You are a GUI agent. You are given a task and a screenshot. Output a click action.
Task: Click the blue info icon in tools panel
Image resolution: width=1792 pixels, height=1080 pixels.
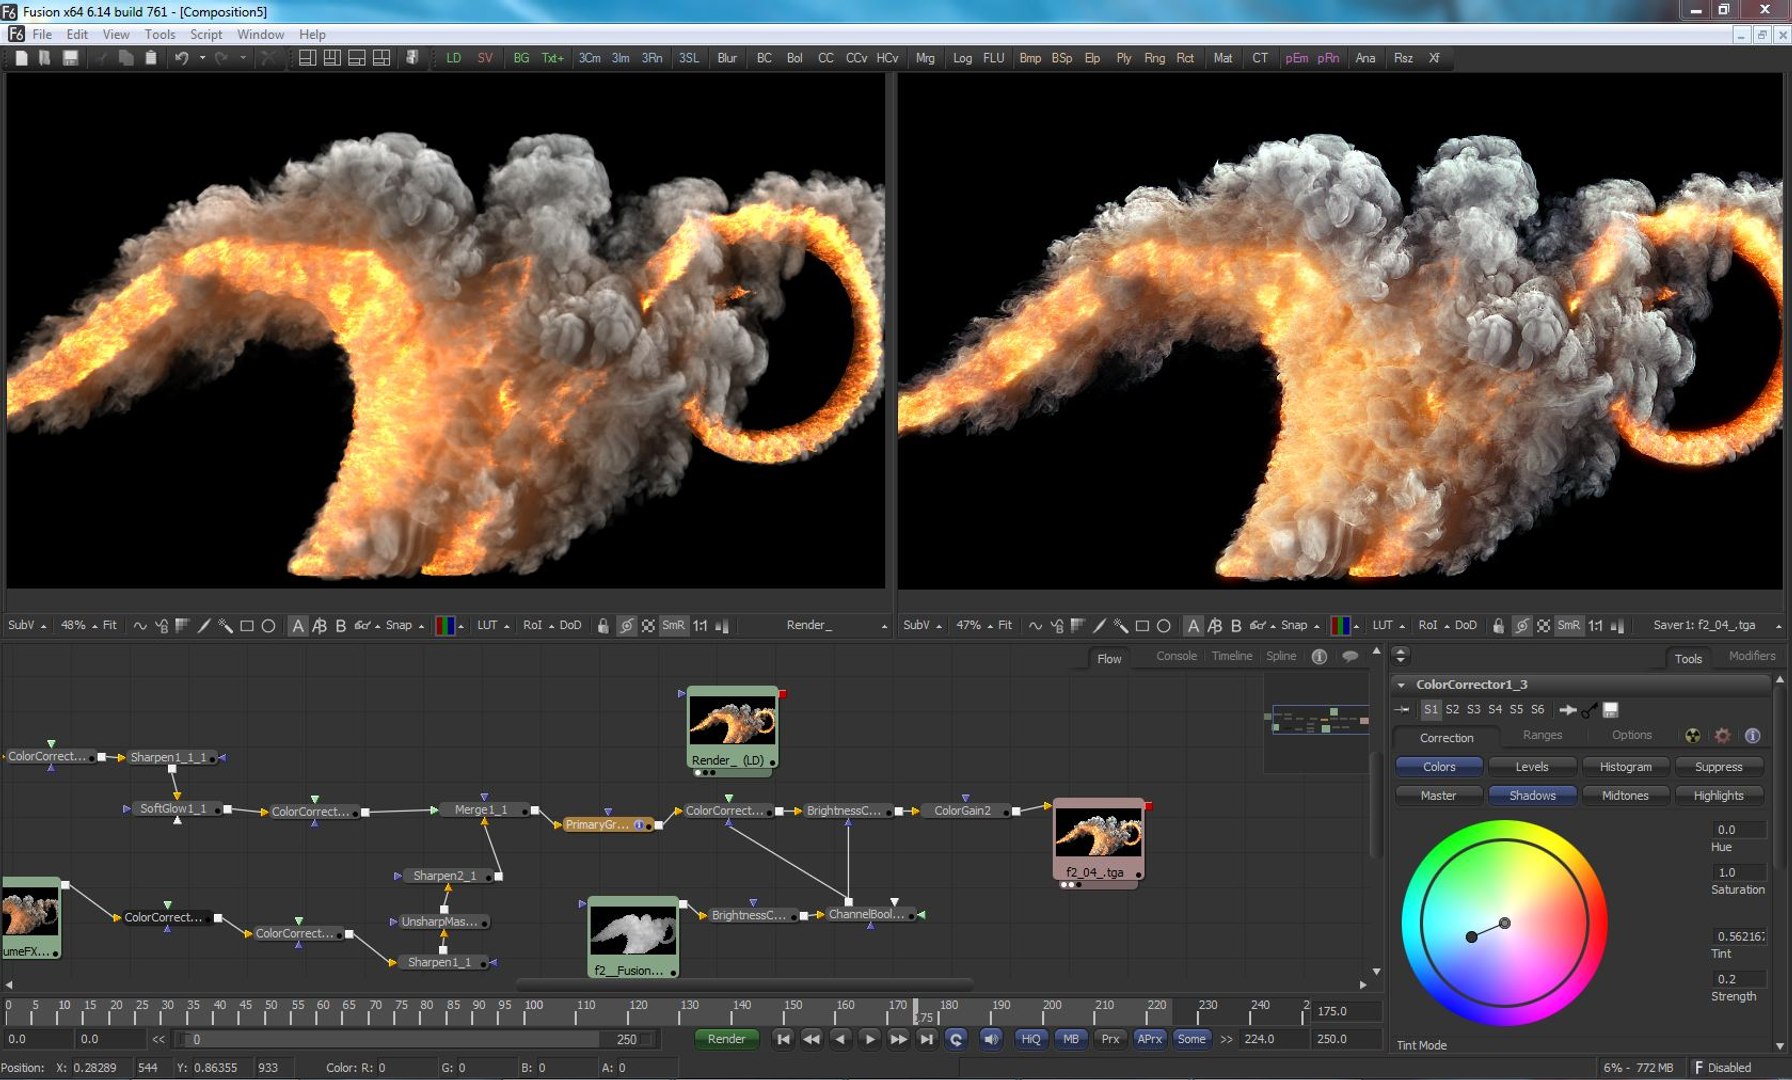pos(1752,735)
